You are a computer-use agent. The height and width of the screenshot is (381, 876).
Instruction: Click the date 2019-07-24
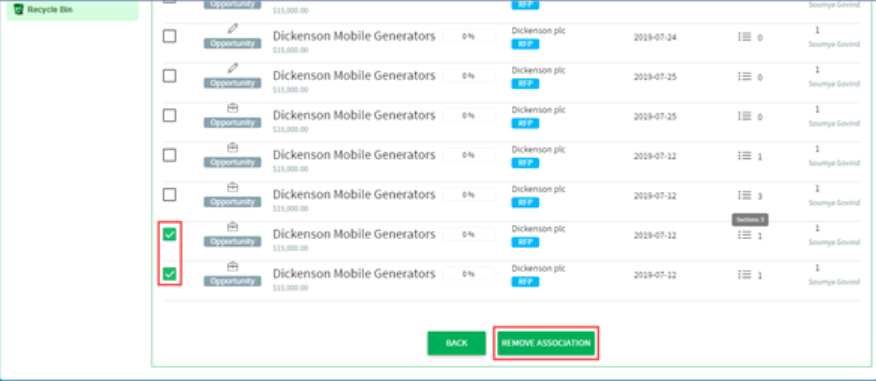click(x=655, y=37)
